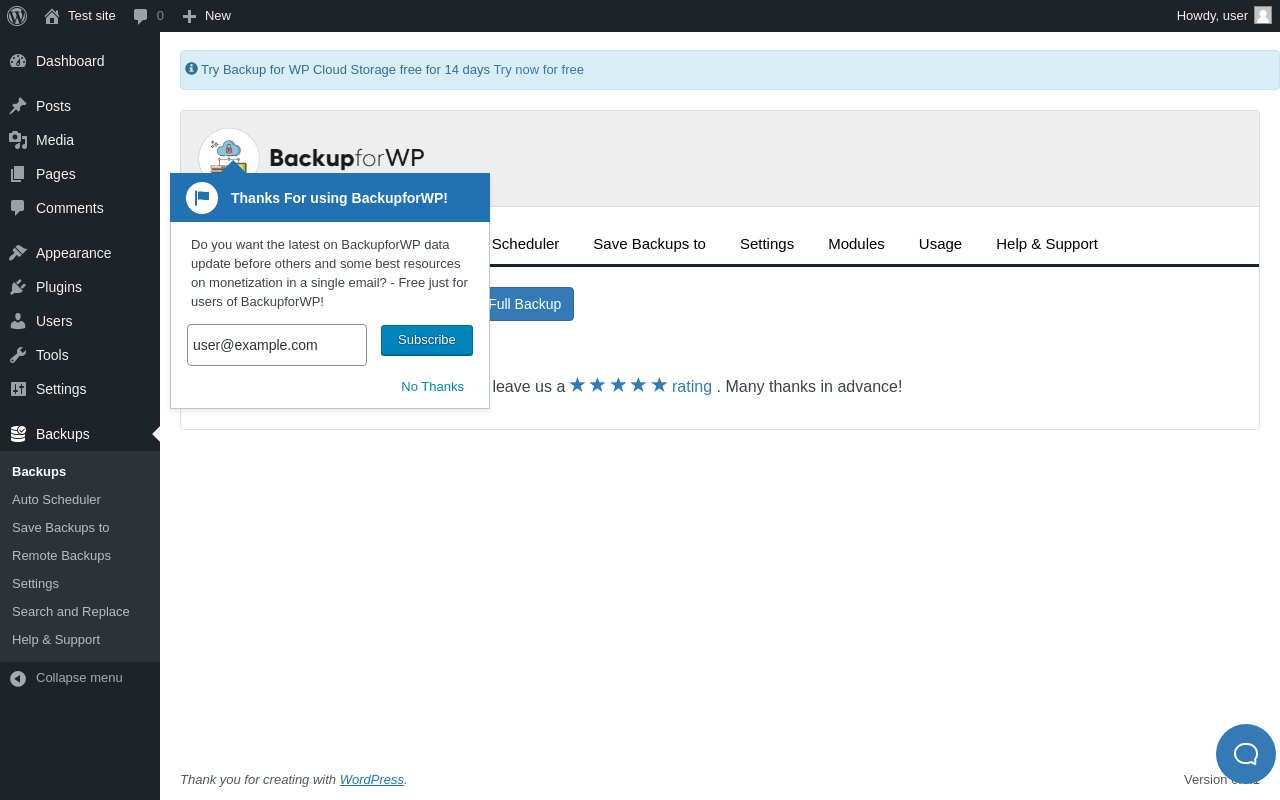
Task: Click the flag icon in popup header
Action: (202, 198)
